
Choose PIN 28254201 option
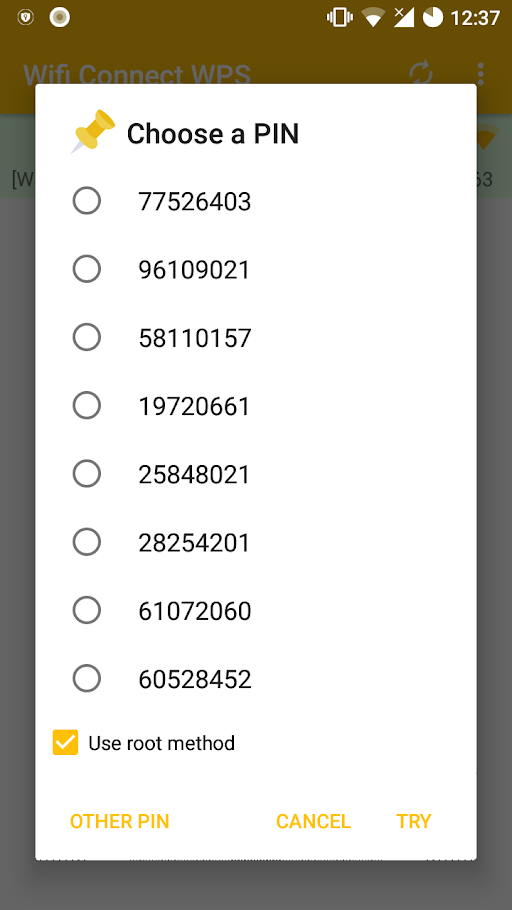click(x=86, y=542)
